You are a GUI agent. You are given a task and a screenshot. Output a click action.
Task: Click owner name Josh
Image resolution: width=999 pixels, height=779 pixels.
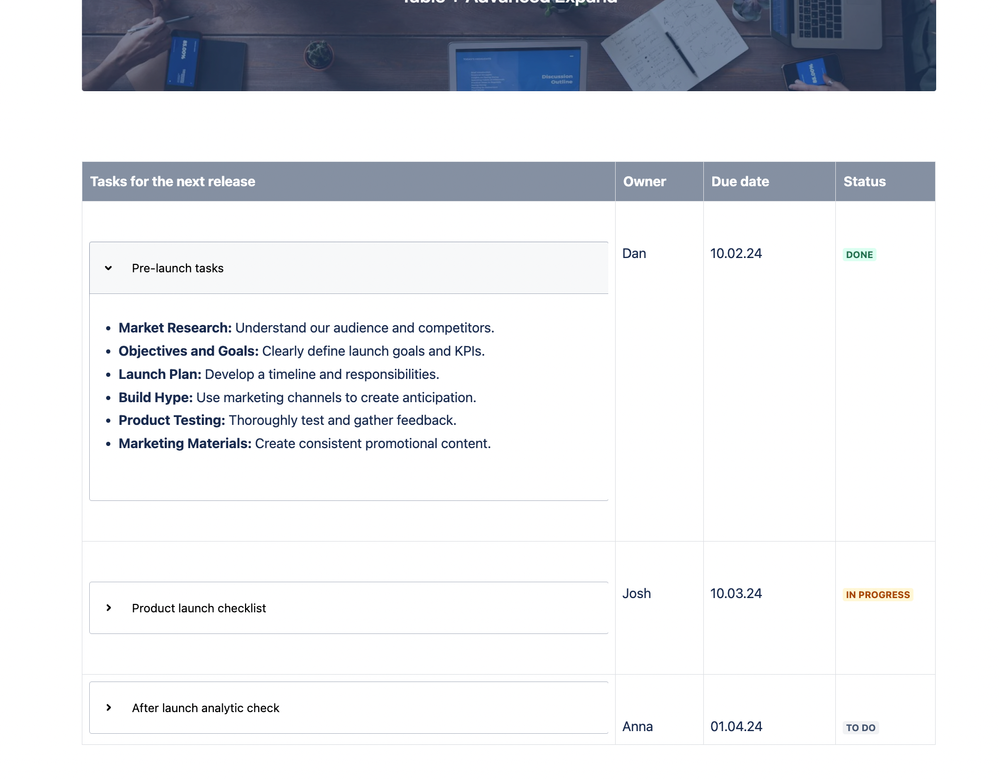(x=636, y=594)
